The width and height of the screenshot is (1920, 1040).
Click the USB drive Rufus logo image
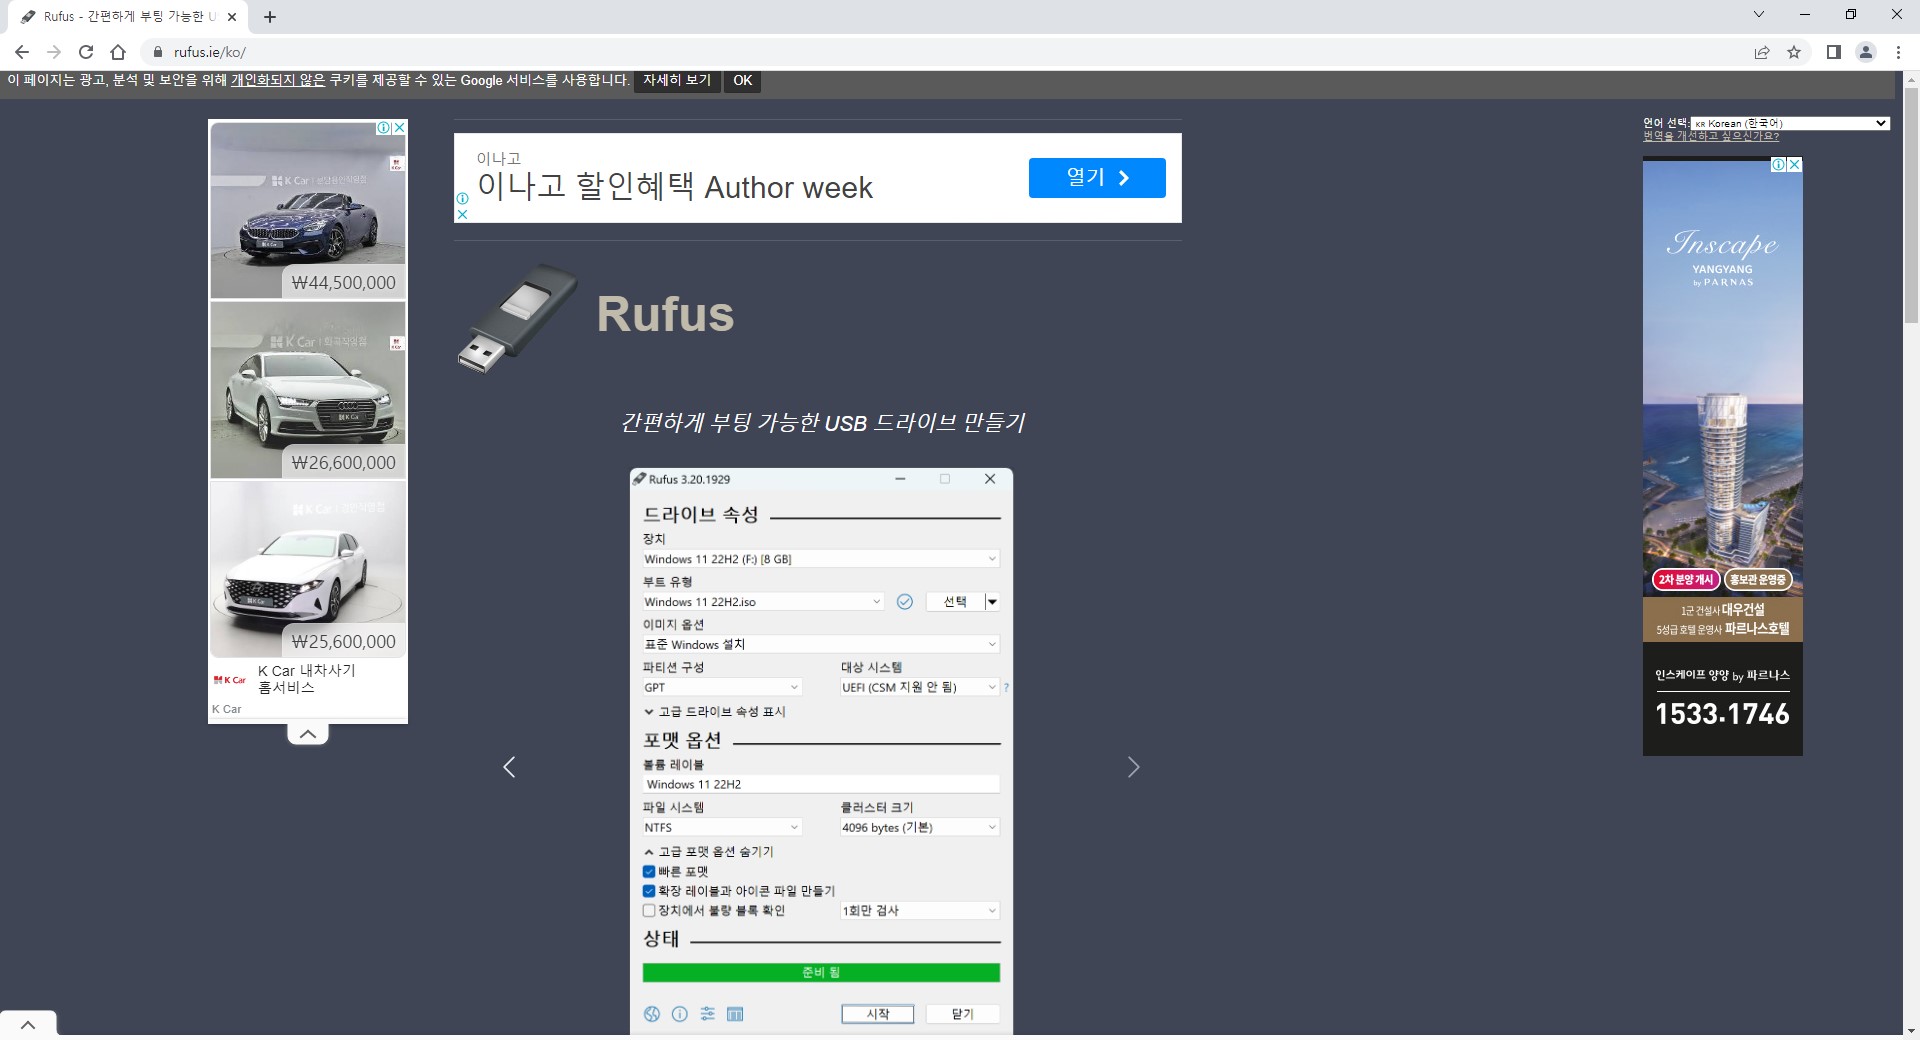pyautogui.click(x=516, y=318)
